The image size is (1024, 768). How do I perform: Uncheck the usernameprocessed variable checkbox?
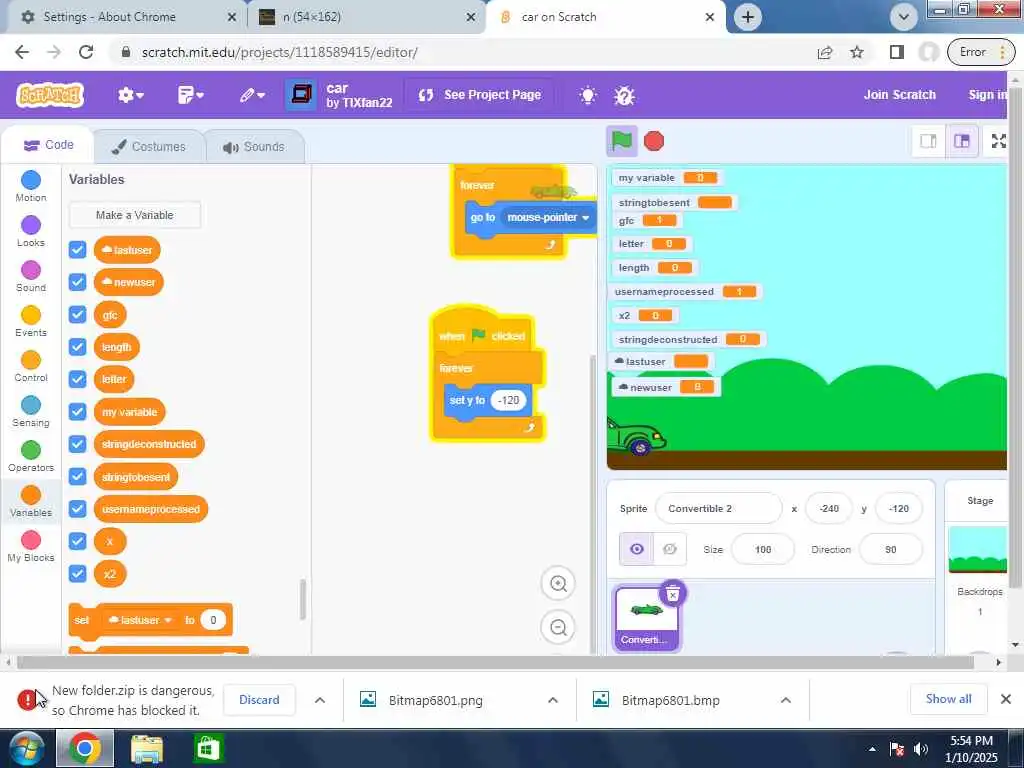(77, 509)
